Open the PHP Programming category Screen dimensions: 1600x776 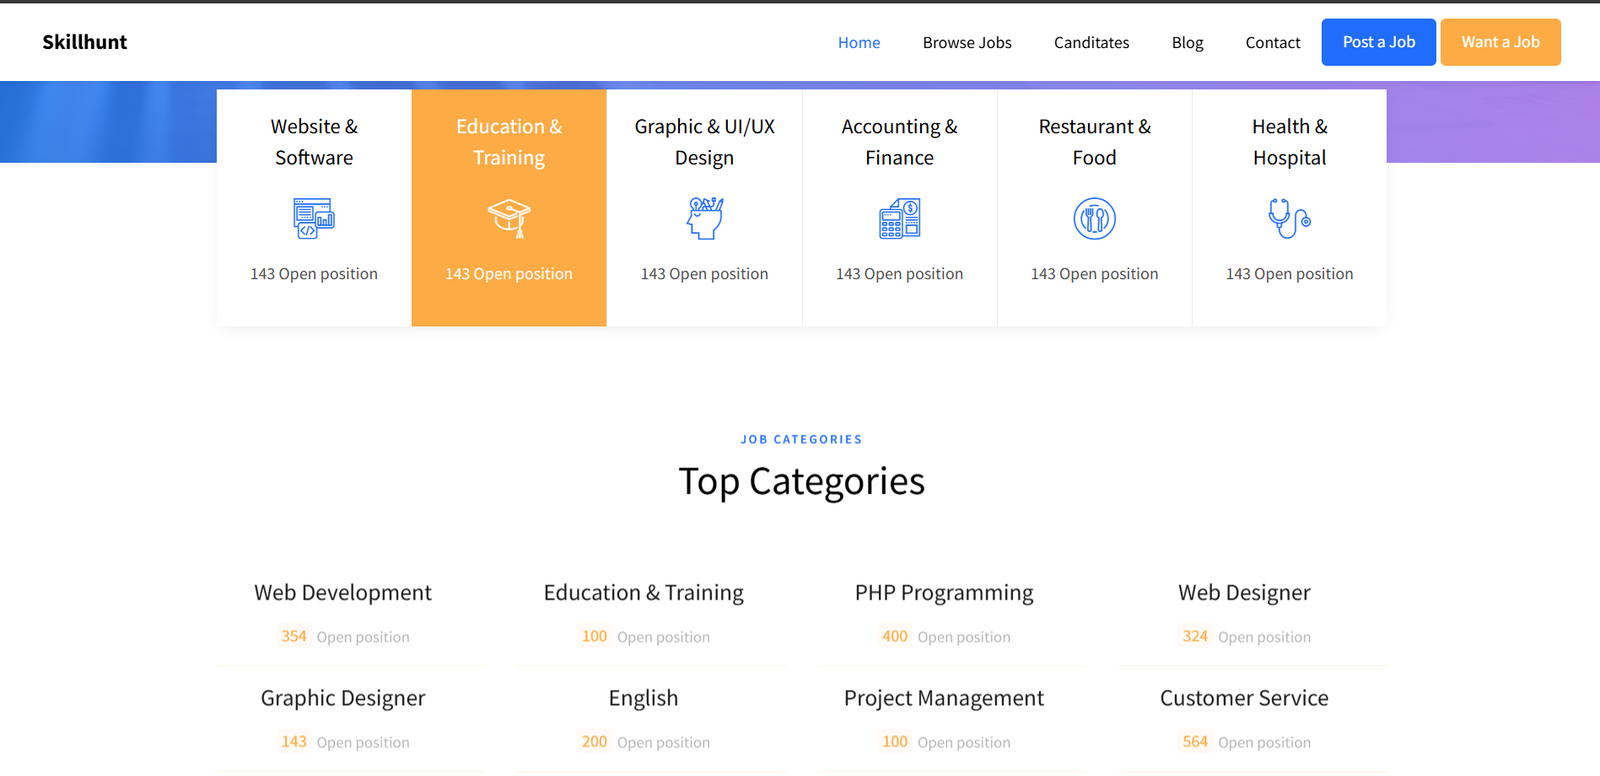pos(944,593)
